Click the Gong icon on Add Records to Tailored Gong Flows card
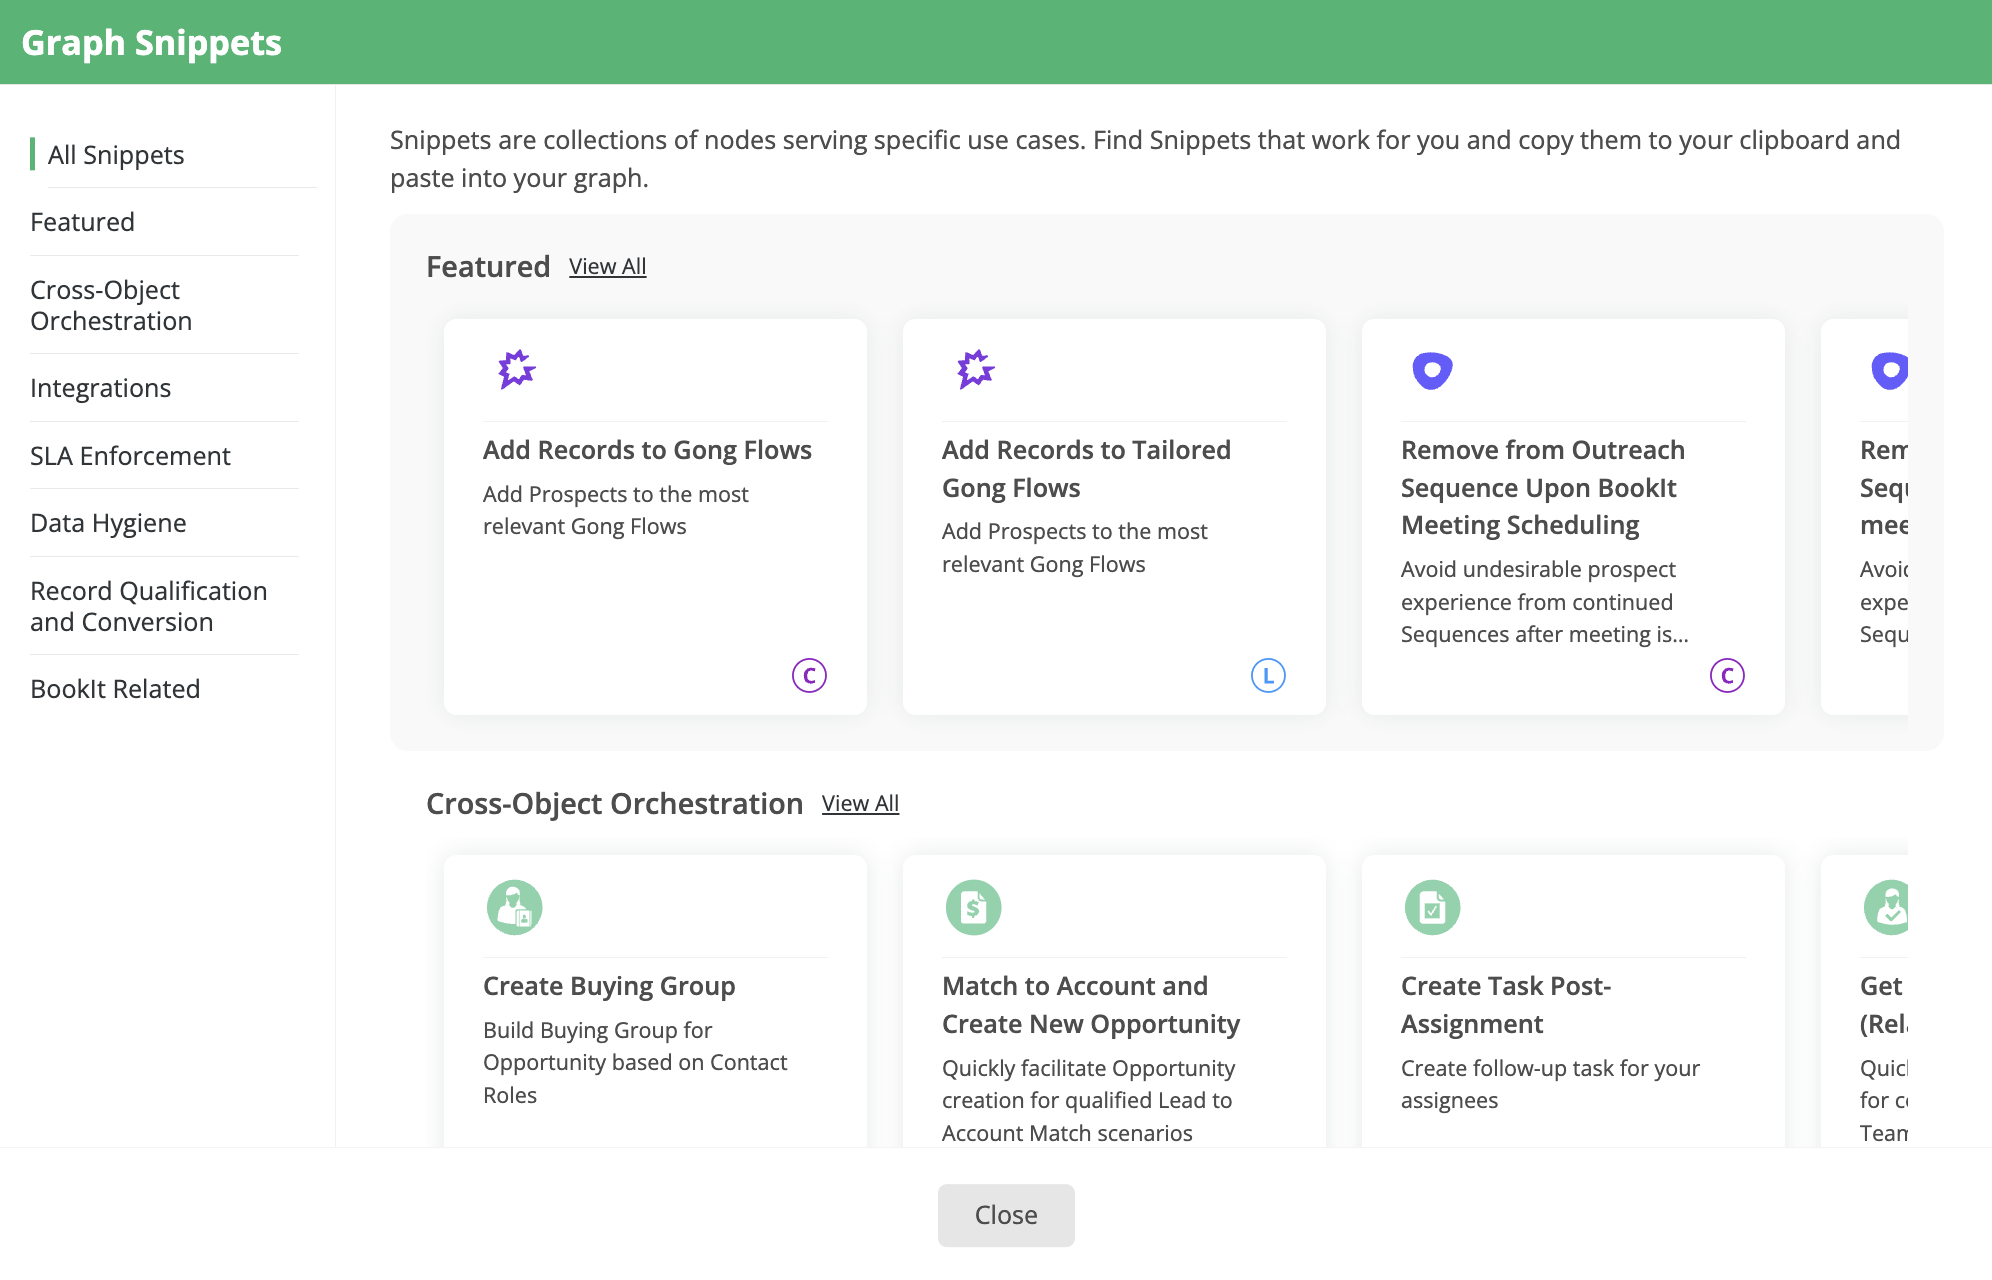 tap(976, 370)
